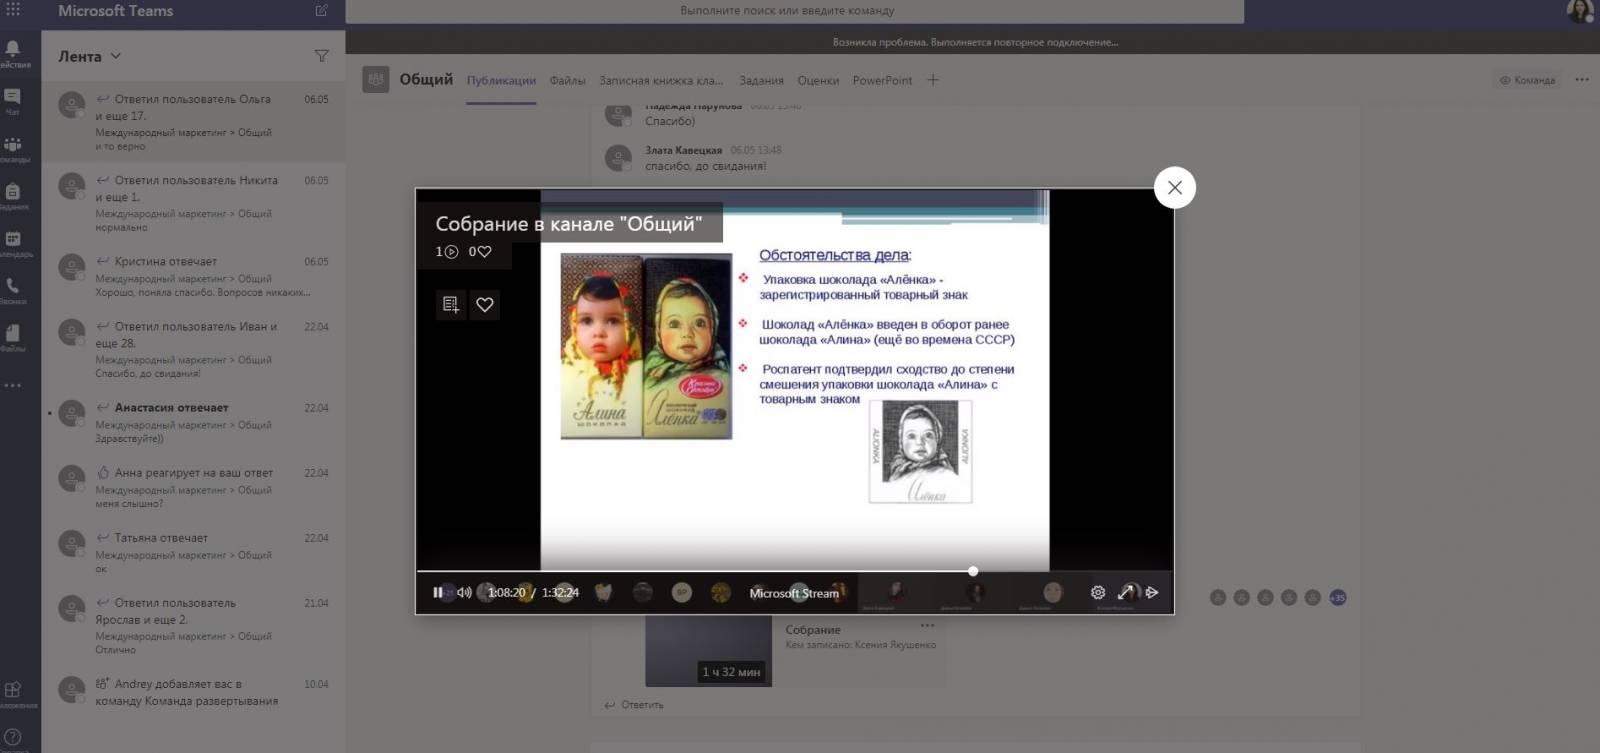Click the video progress slider handle
The image size is (1600, 753).
tap(973, 571)
